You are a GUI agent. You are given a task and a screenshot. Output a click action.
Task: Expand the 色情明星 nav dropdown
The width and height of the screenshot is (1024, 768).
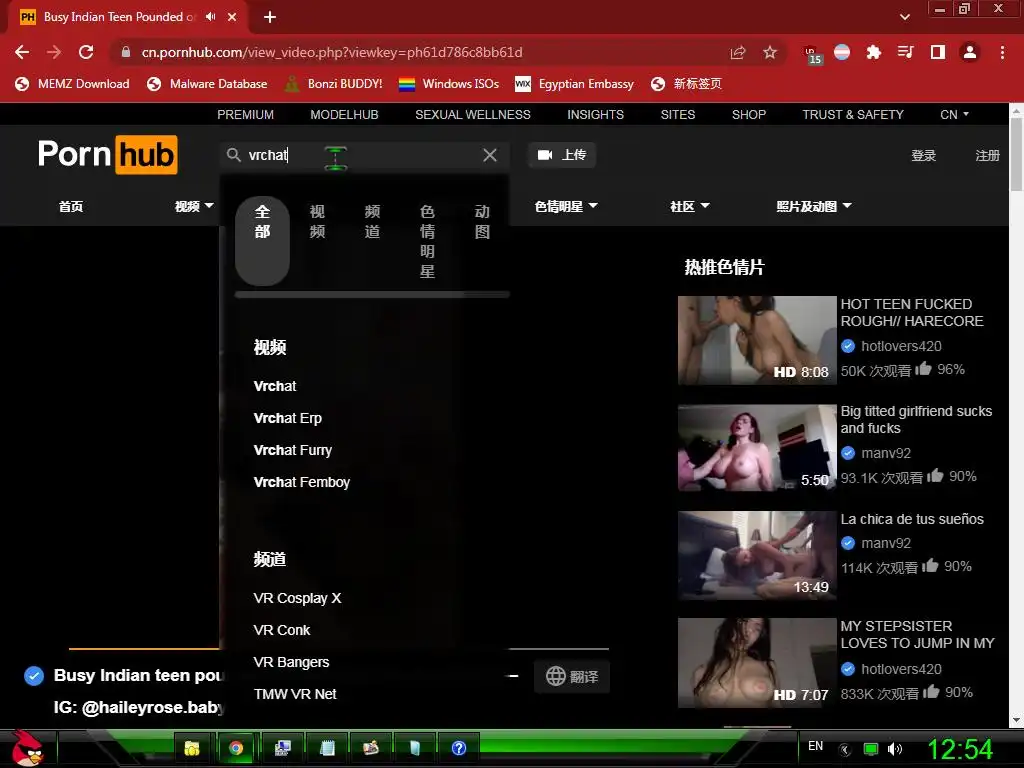pyautogui.click(x=566, y=206)
